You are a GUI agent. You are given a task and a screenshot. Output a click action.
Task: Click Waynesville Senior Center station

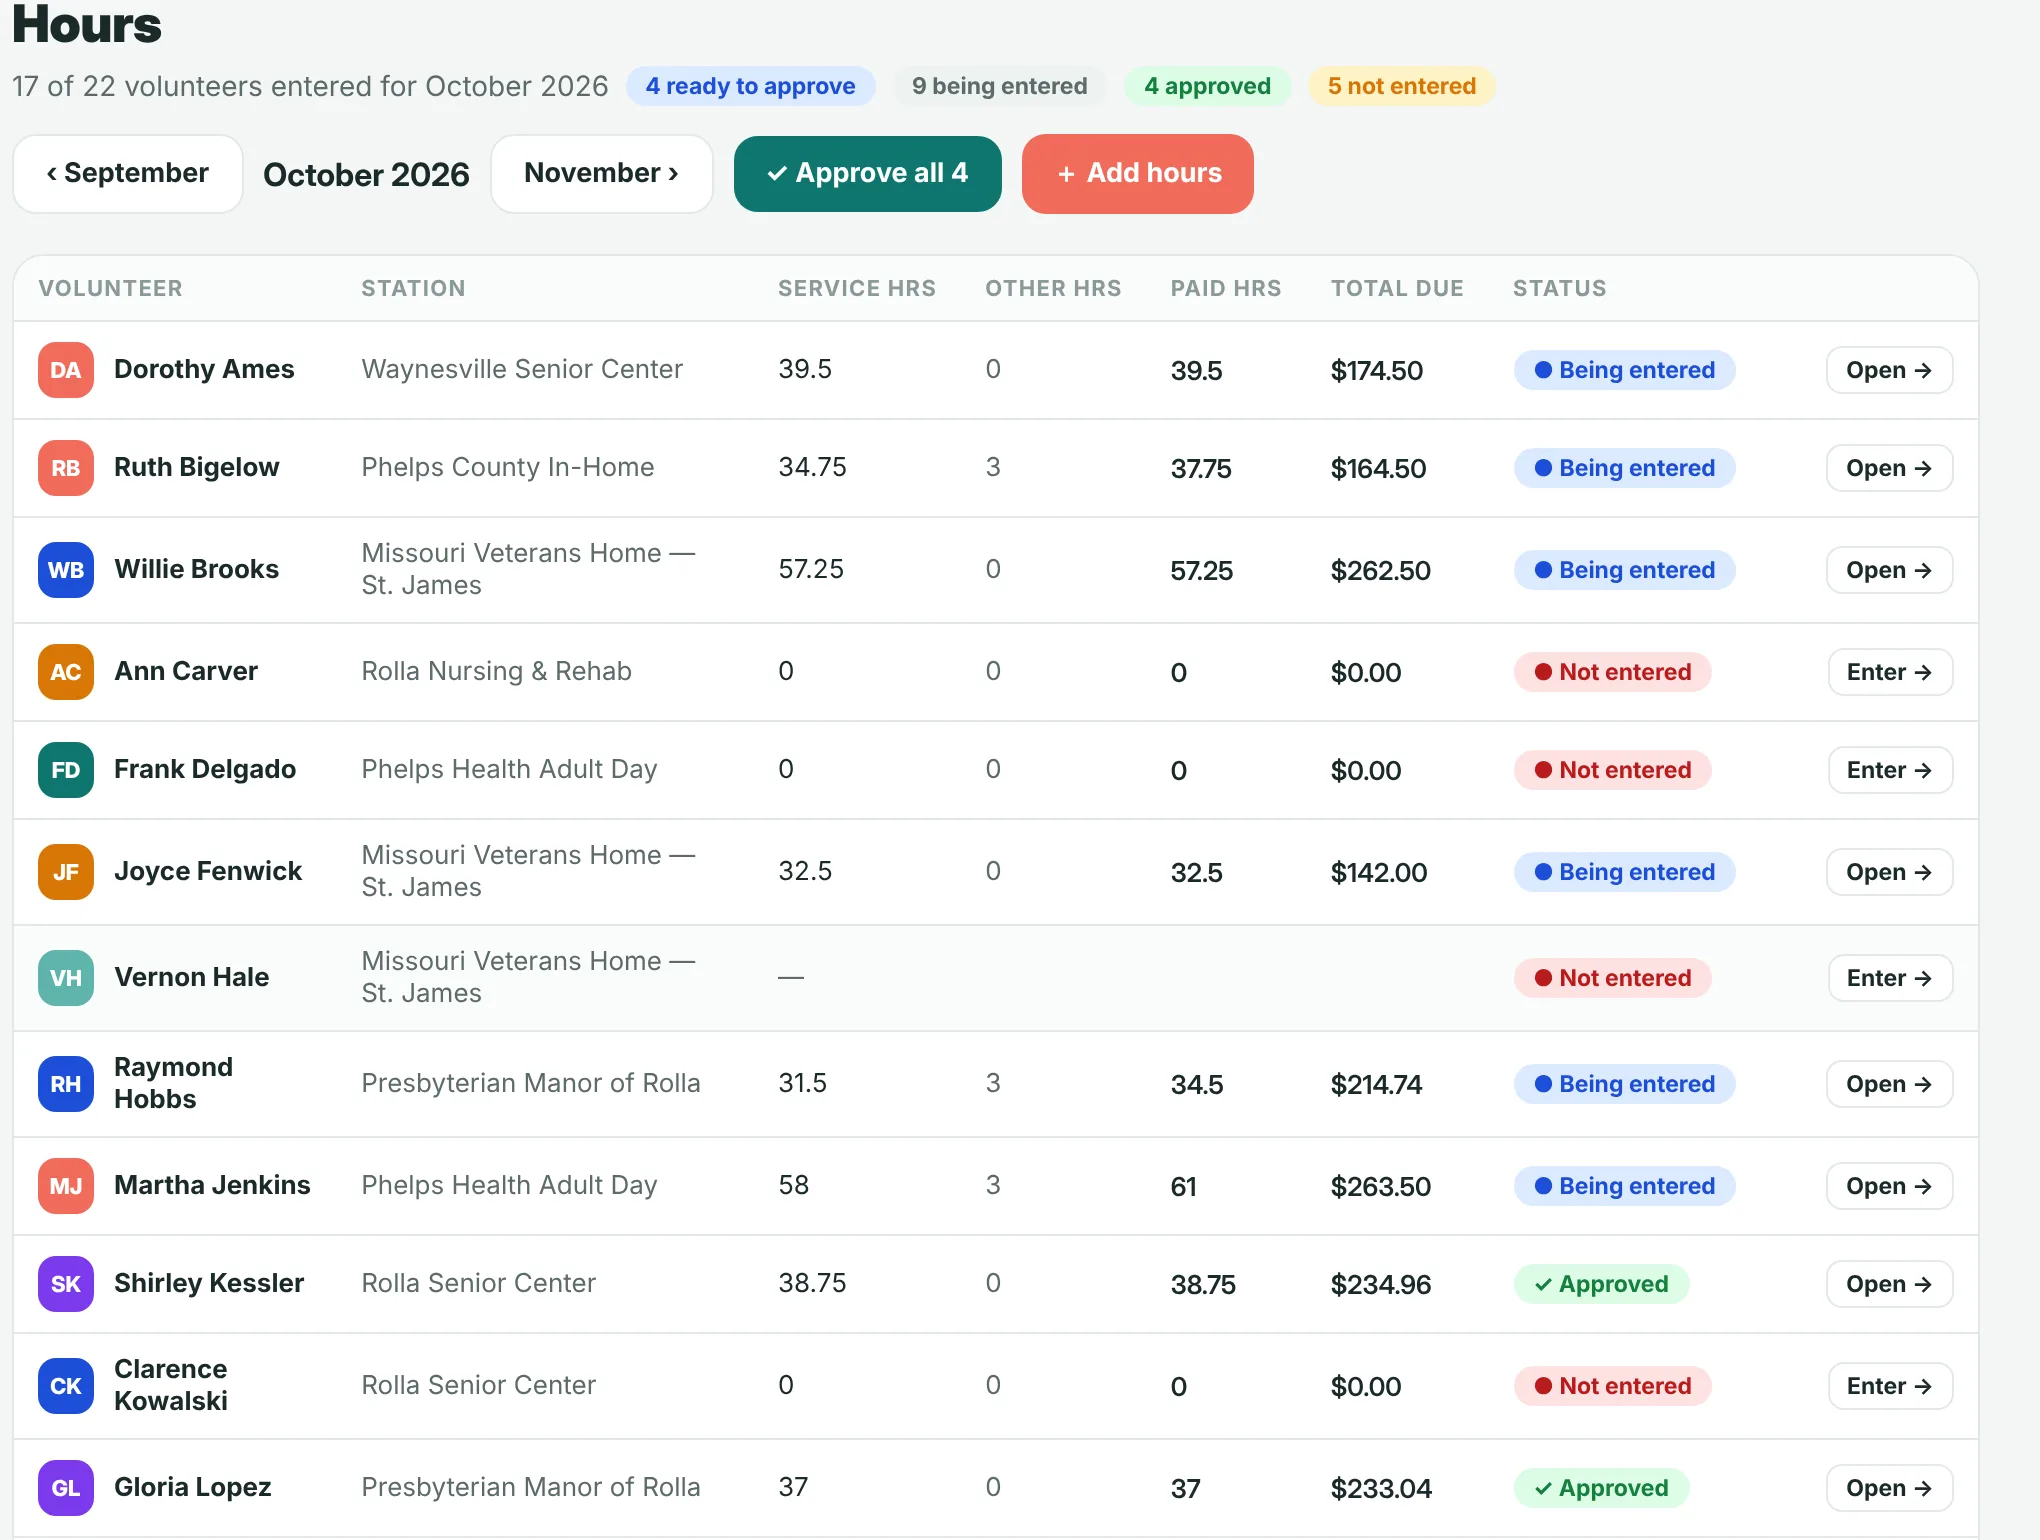(x=522, y=369)
